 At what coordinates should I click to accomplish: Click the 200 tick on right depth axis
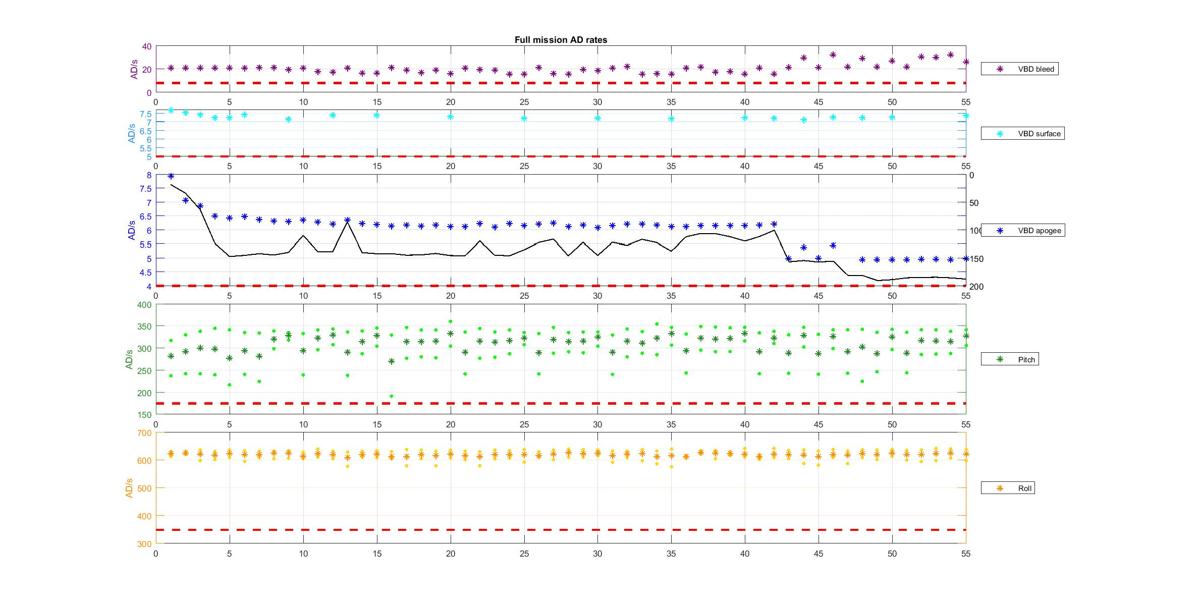[x=975, y=286]
